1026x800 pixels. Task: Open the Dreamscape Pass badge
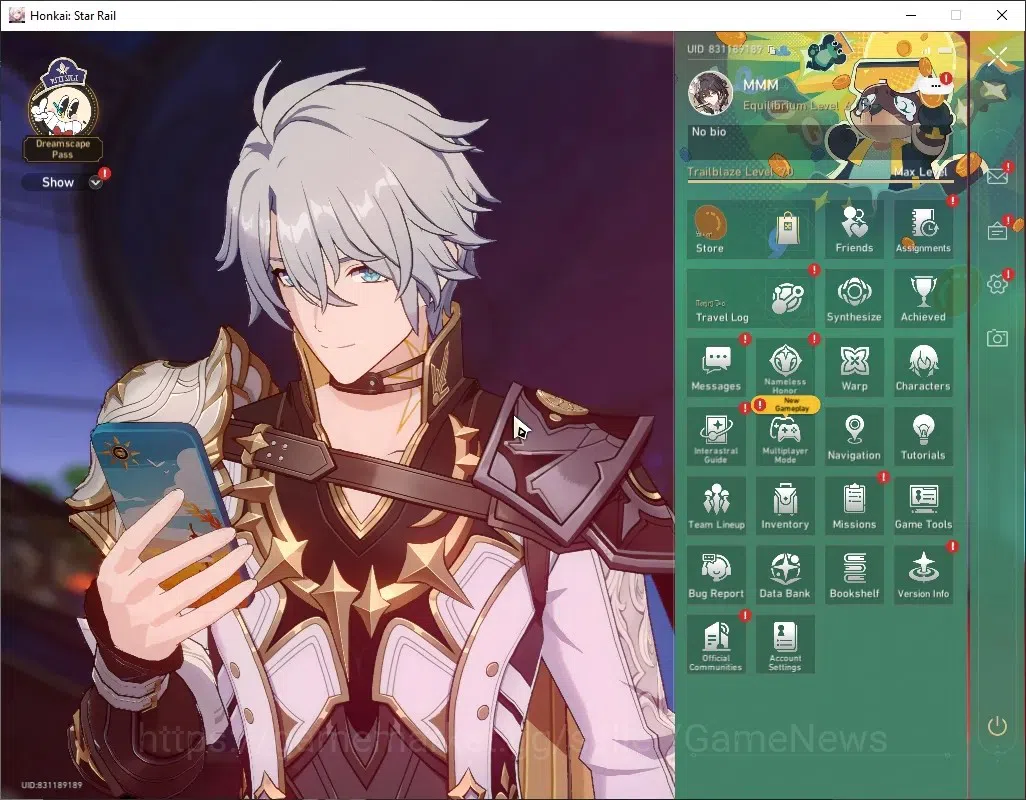63,110
